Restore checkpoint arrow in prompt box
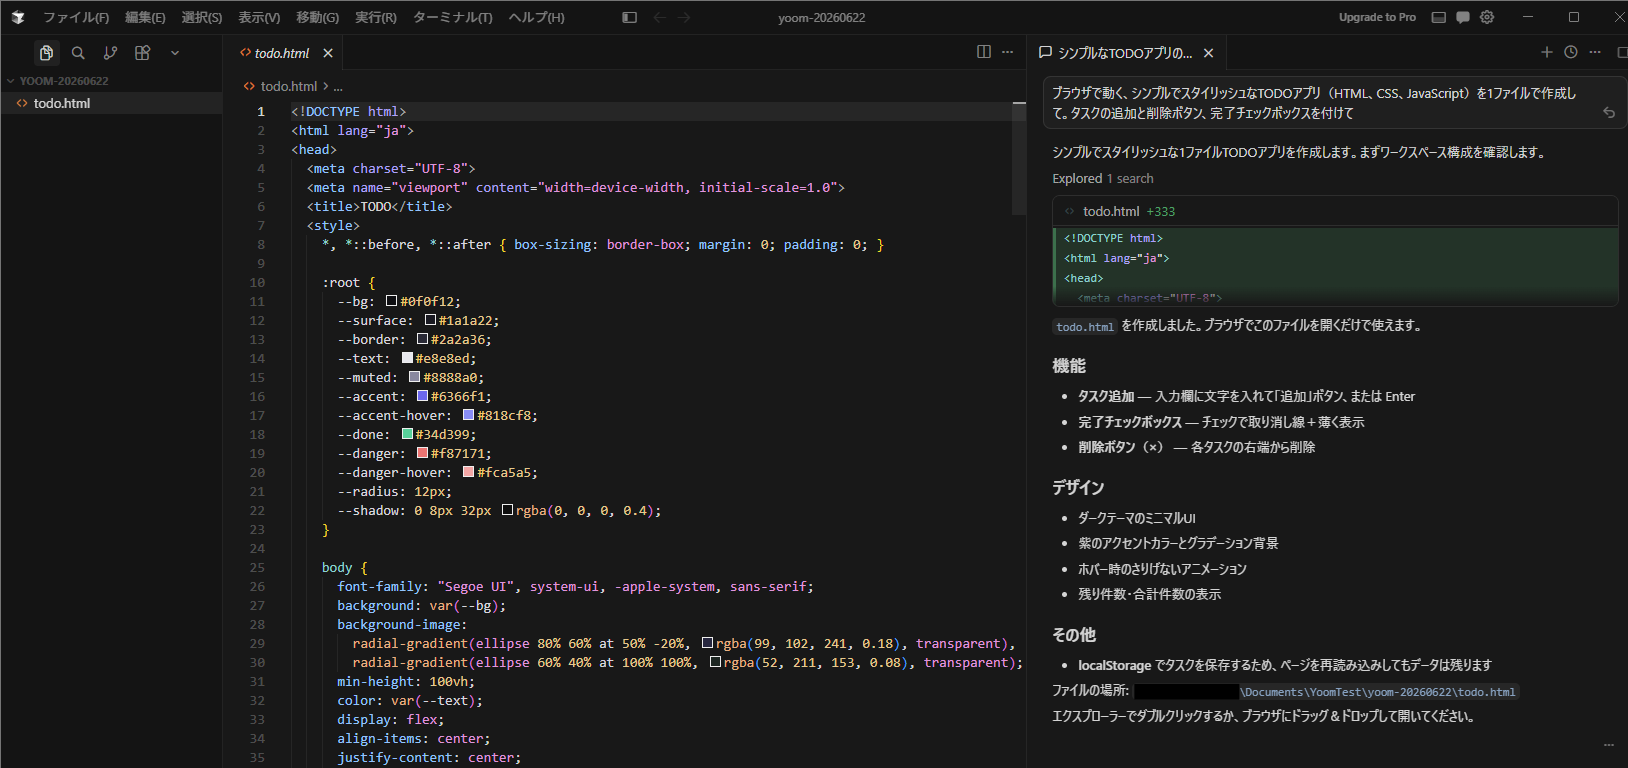 [1609, 113]
